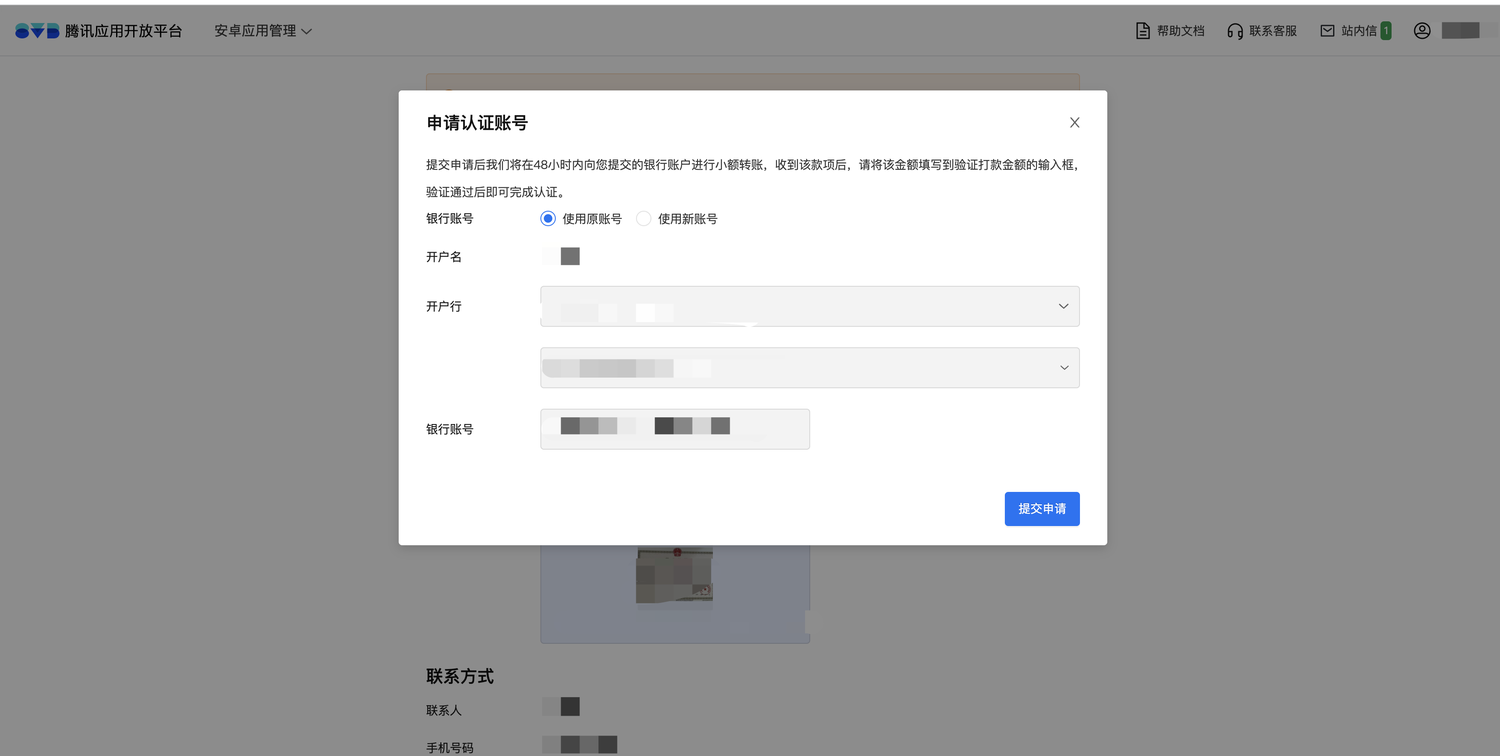Viewport: 1500px width, 756px height.
Task: Click the 腾讯应用开放平台 title text
Action: pyautogui.click(x=124, y=31)
